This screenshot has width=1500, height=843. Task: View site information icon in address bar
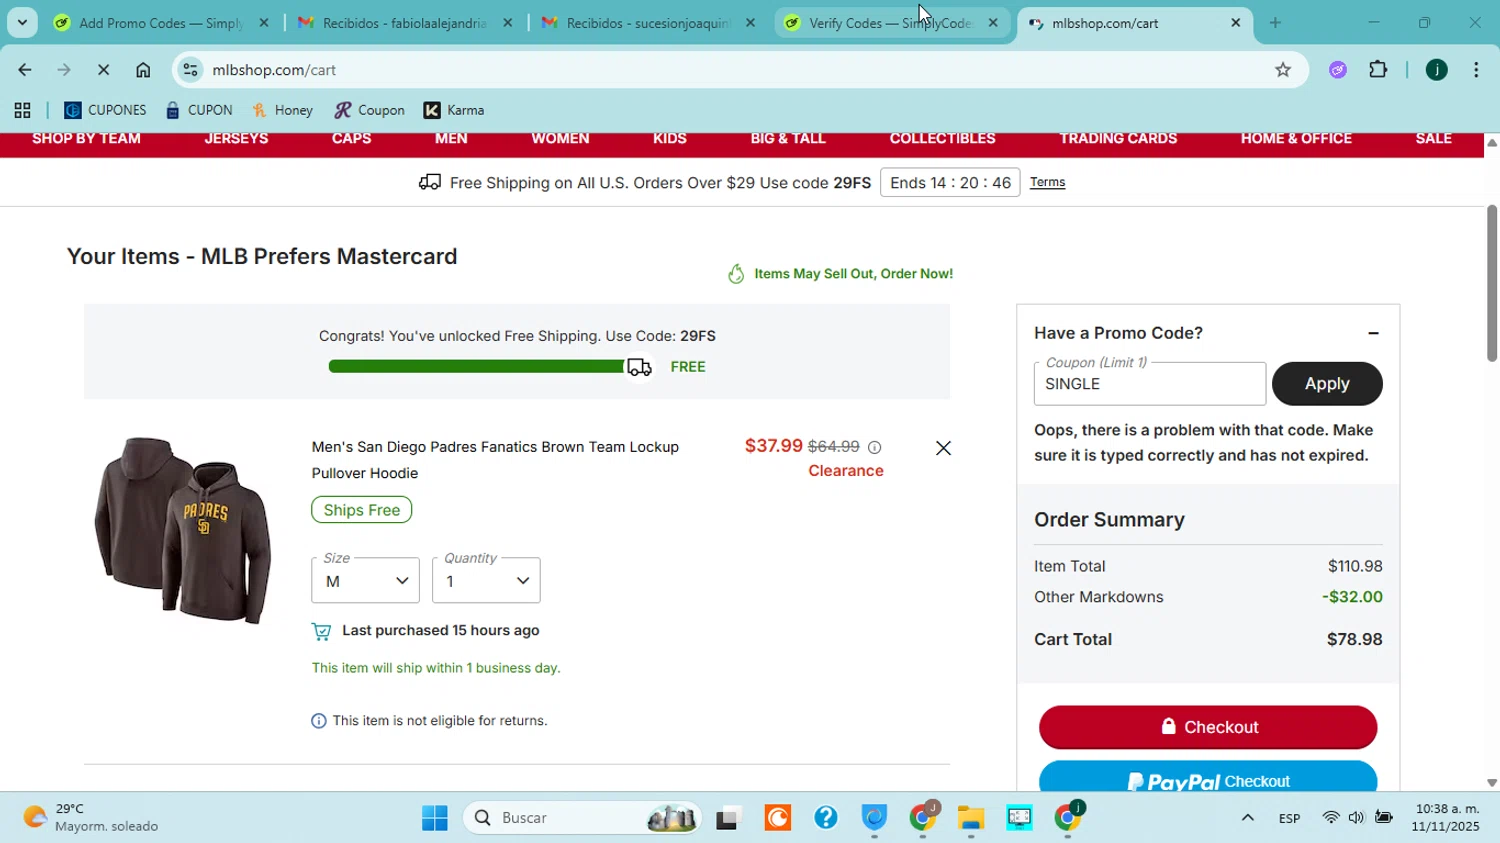tap(191, 70)
